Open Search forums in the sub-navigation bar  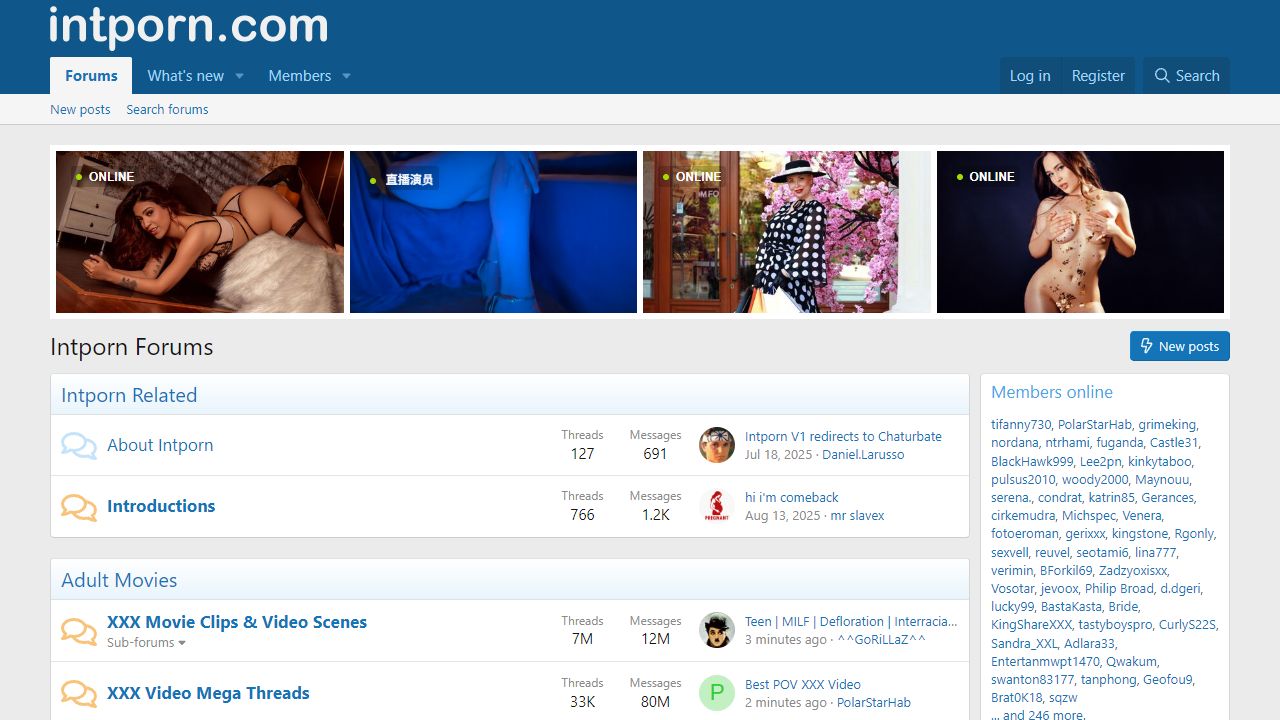(167, 110)
